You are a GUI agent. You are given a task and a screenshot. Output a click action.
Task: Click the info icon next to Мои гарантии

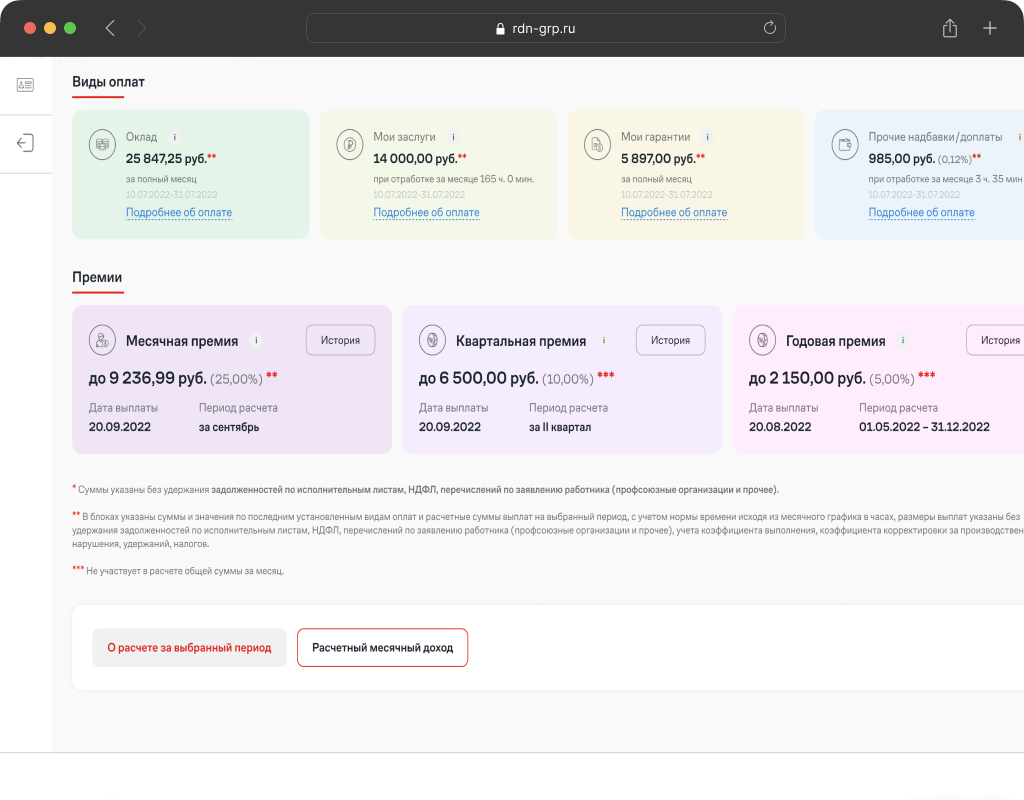click(708, 137)
